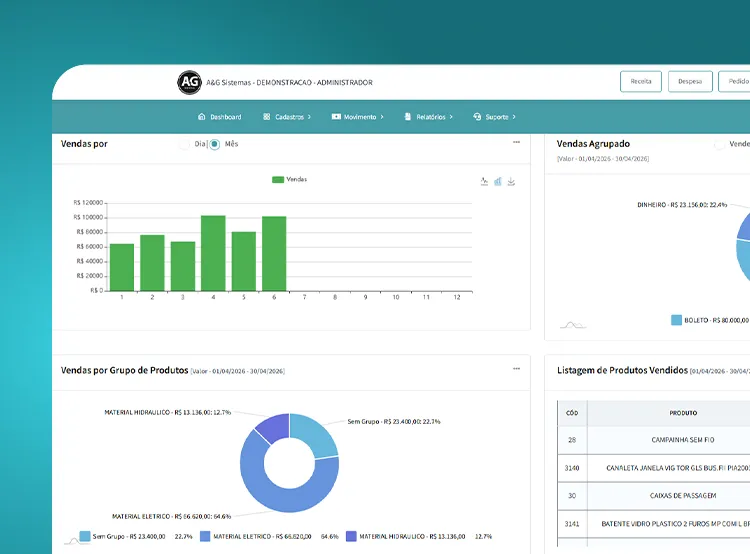This screenshot has height=554, width=750.
Task: Click the DINHEIRO pie label
Action: 682,205
